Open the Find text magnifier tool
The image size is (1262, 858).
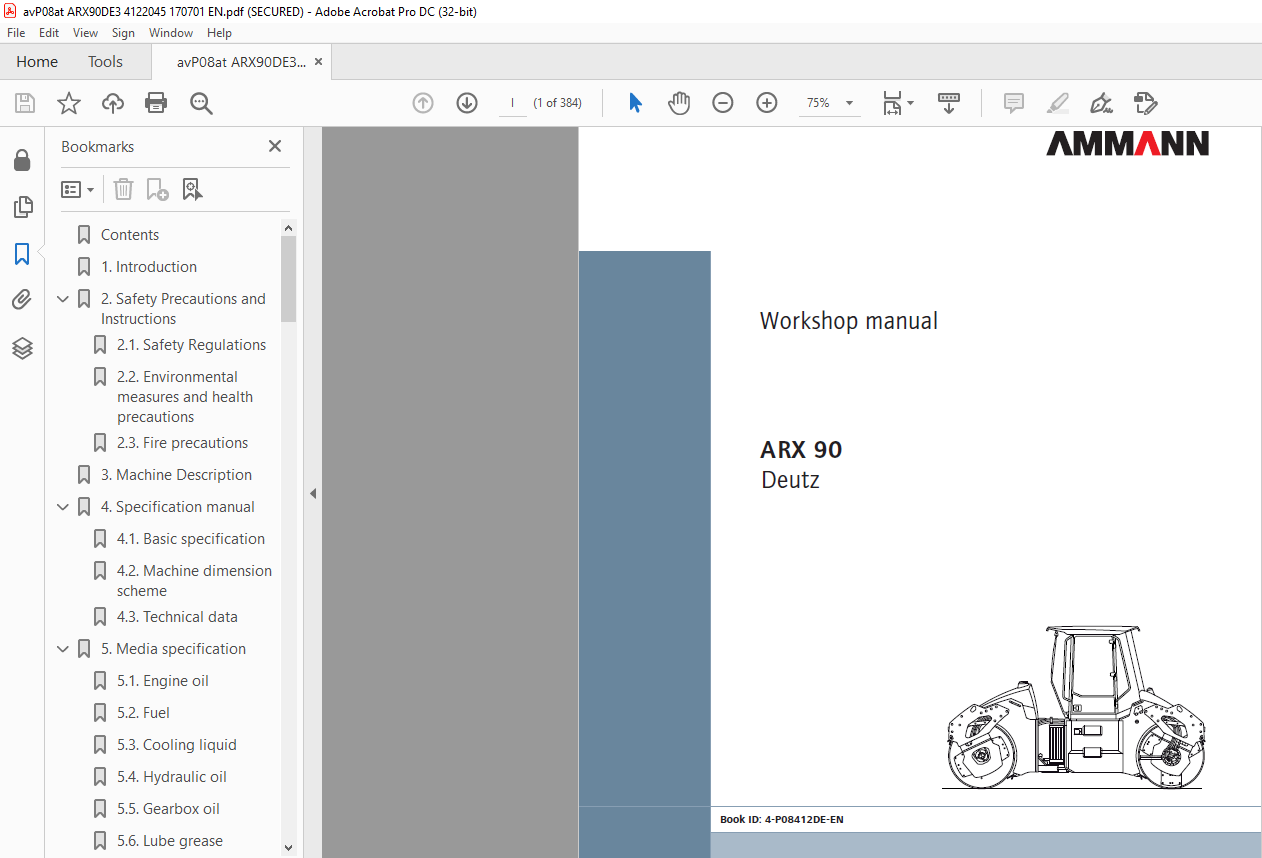[x=201, y=103]
